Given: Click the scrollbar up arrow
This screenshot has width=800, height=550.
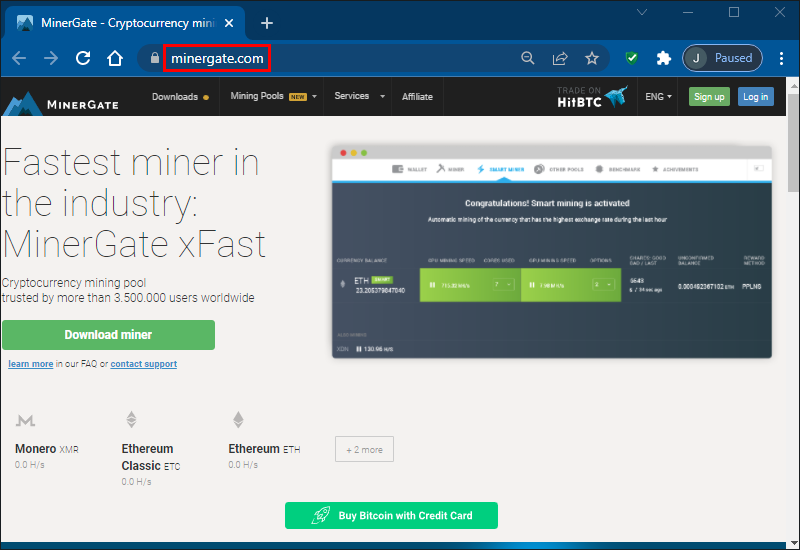Looking at the screenshot, I should 793,85.
